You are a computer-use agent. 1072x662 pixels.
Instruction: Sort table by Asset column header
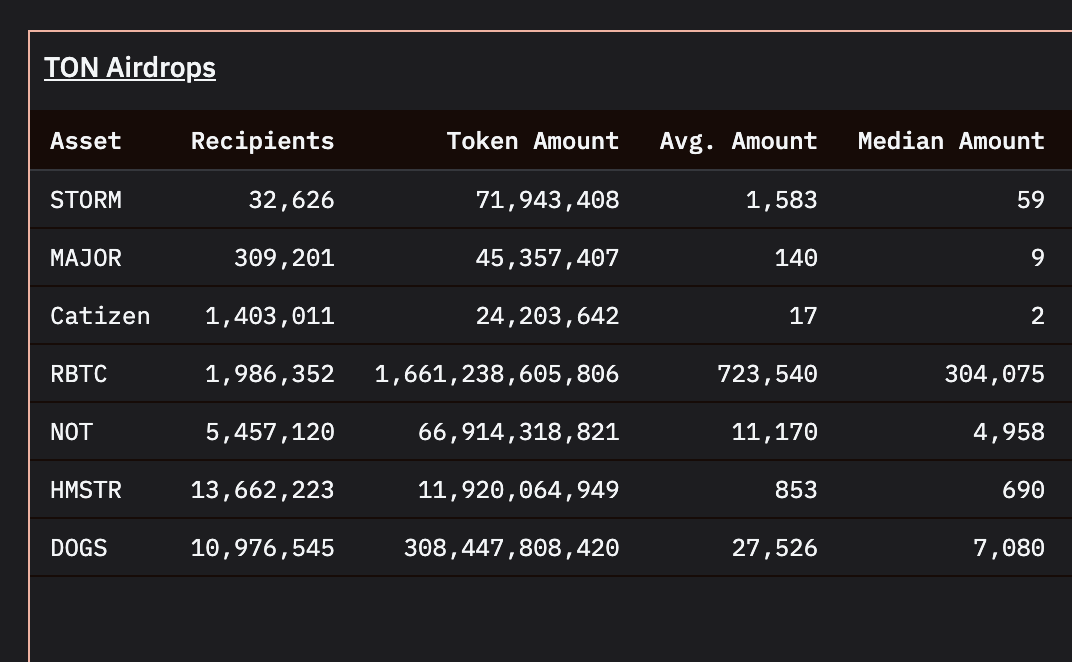[x=86, y=141]
